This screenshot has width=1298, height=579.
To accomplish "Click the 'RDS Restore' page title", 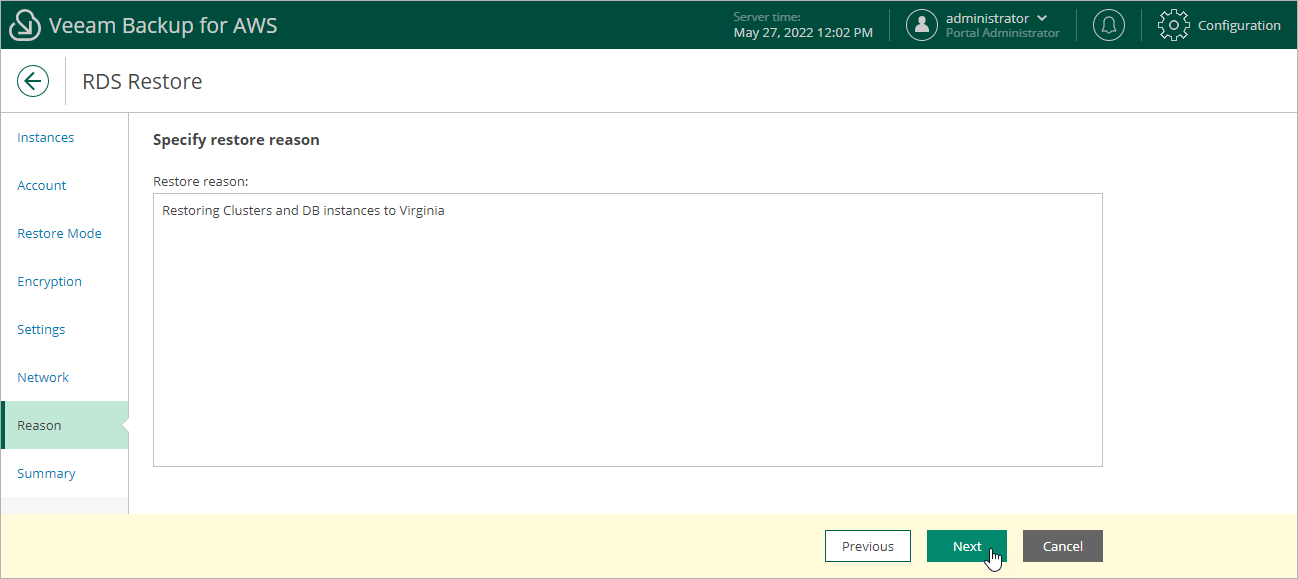I will click(x=142, y=82).
